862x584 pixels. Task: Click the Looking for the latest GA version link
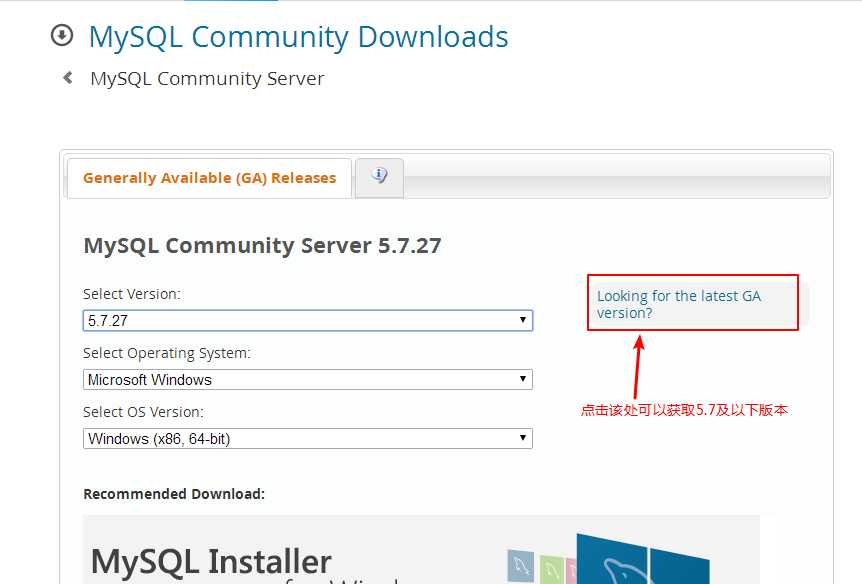click(678, 304)
